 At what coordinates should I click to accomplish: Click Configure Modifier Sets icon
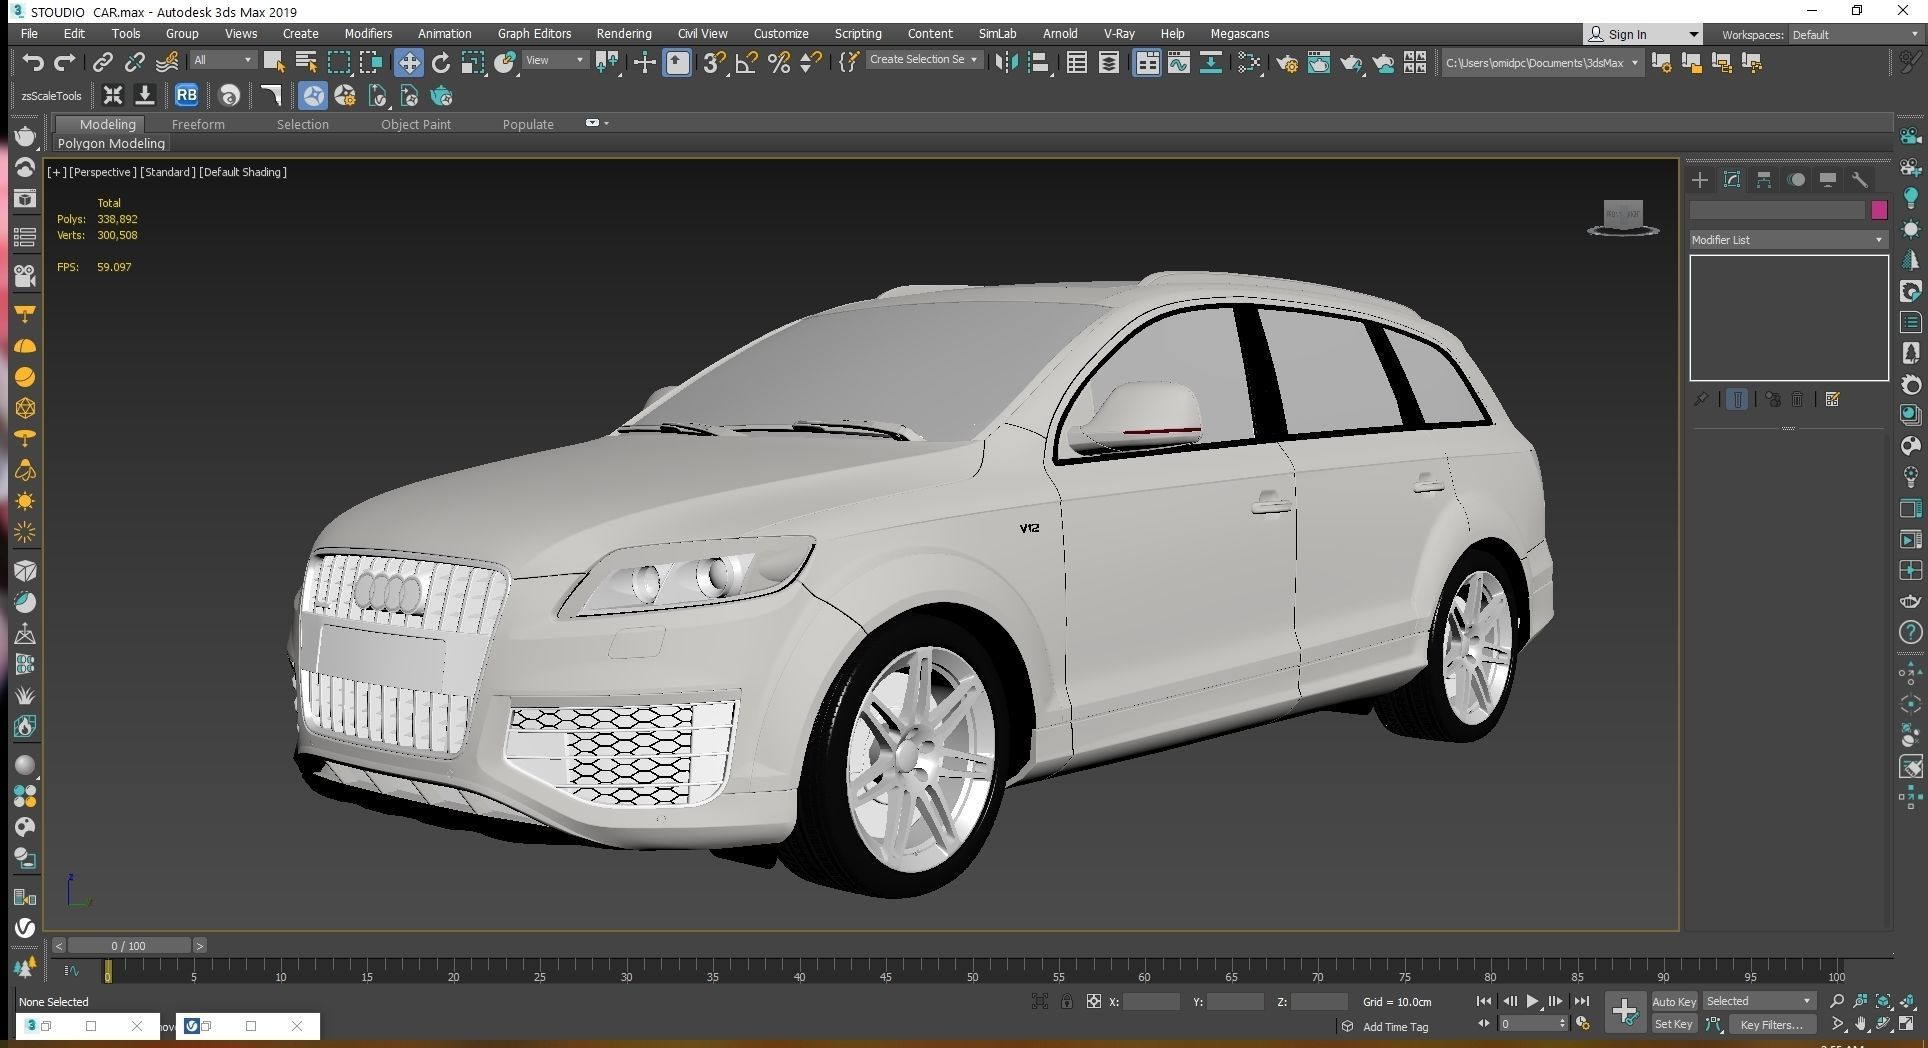point(1832,399)
